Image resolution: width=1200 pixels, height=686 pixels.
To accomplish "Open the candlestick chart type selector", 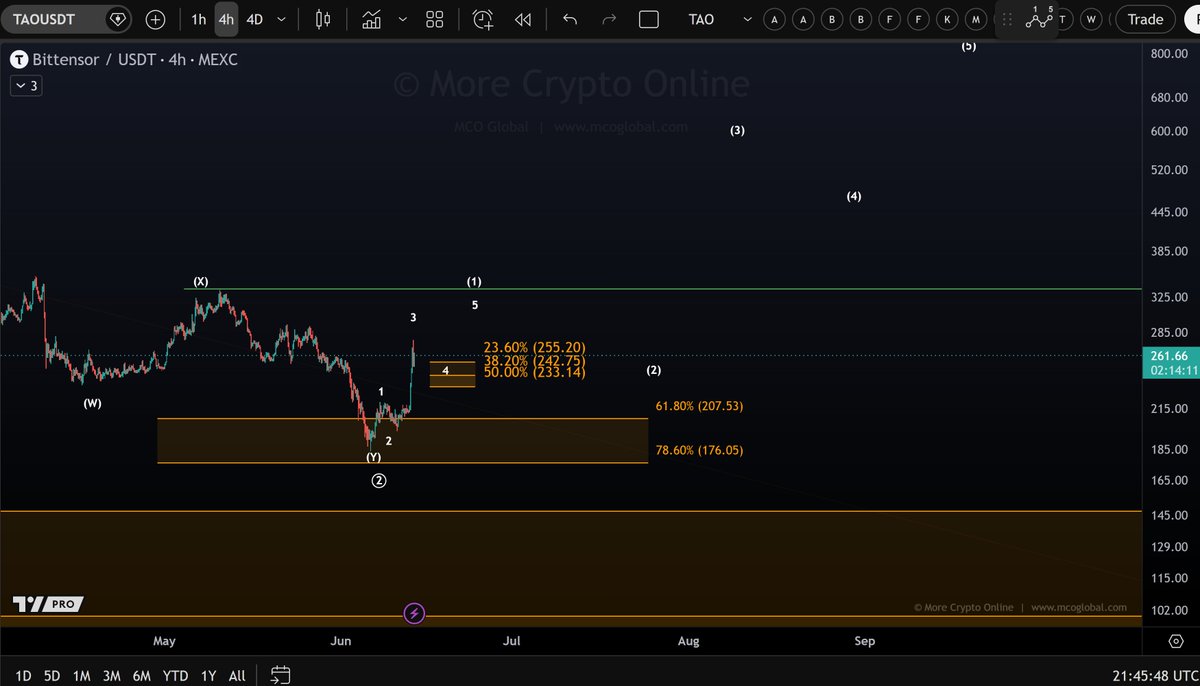I will click(322, 19).
